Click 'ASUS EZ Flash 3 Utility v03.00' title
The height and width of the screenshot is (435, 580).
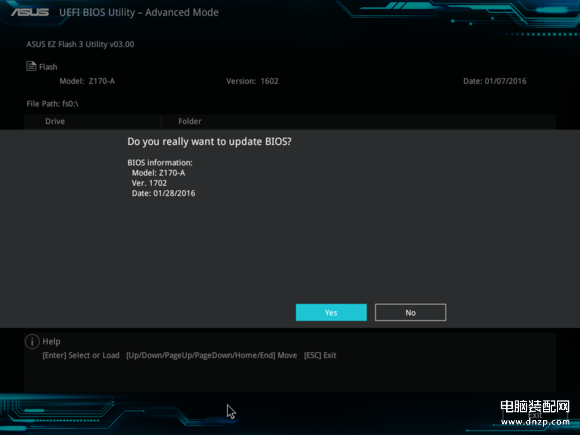pos(80,44)
